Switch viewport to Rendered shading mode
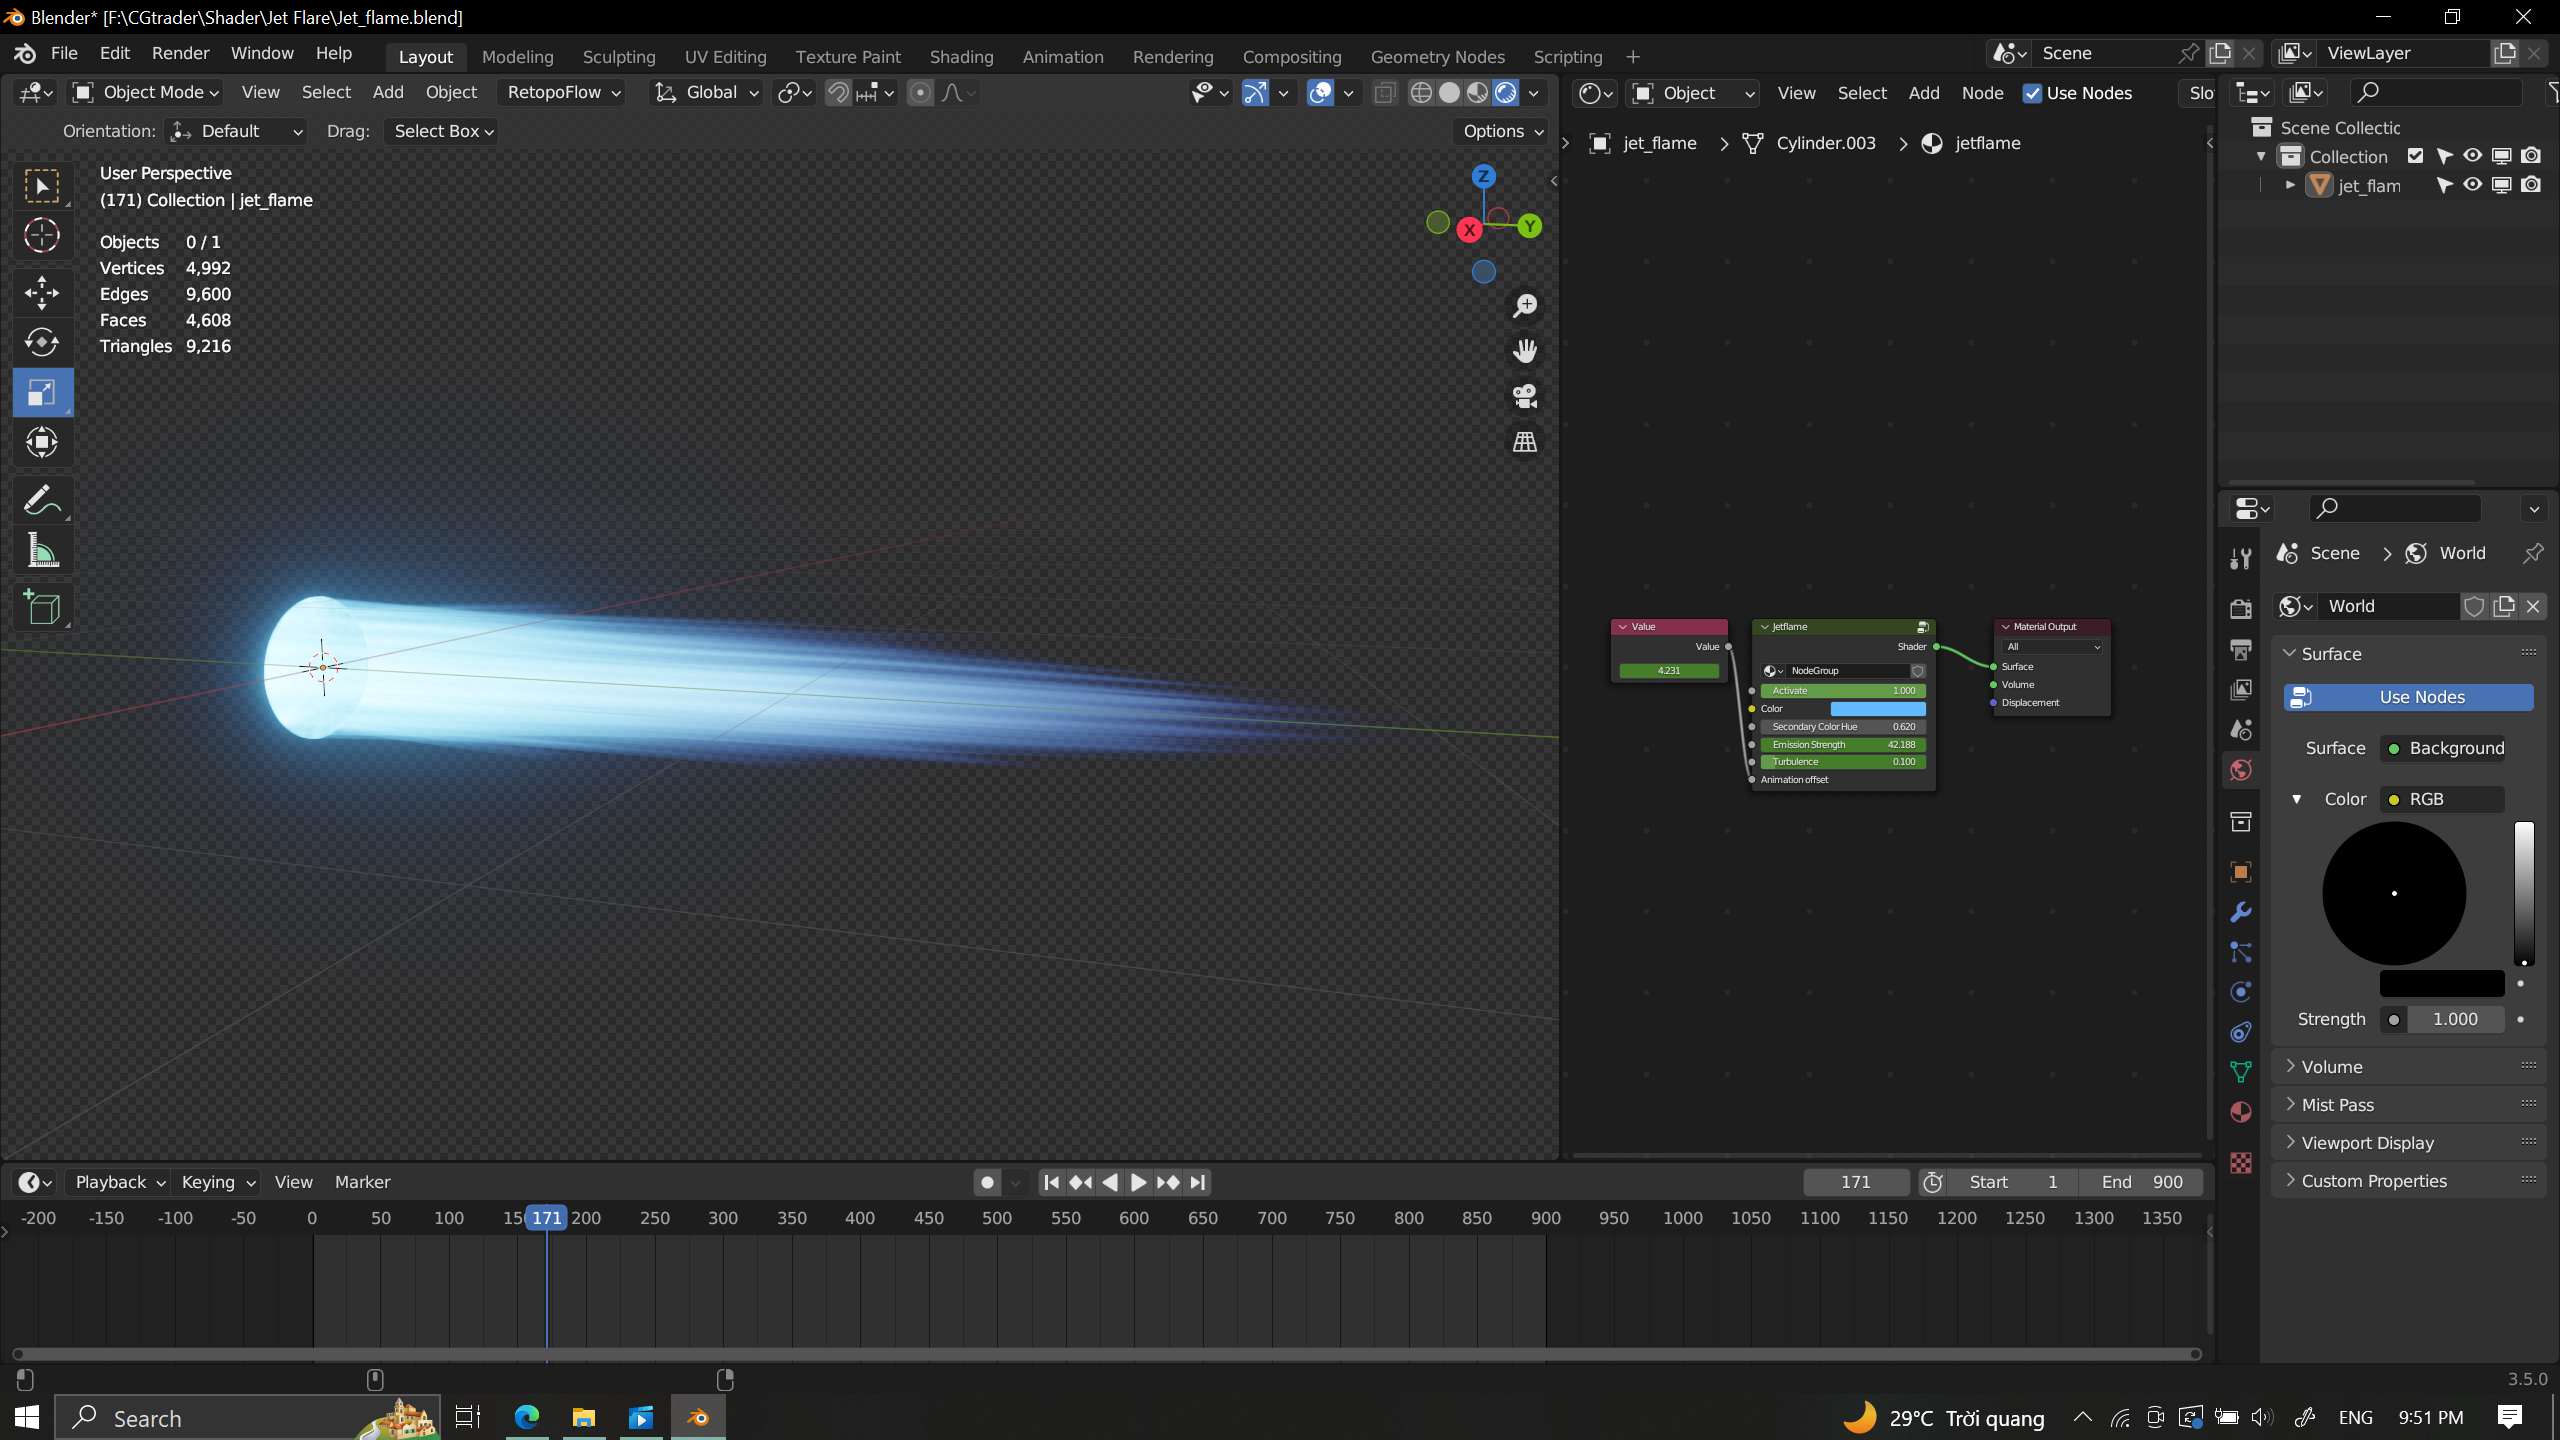Image resolution: width=2560 pixels, height=1440 pixels. tap(1505, 92)
